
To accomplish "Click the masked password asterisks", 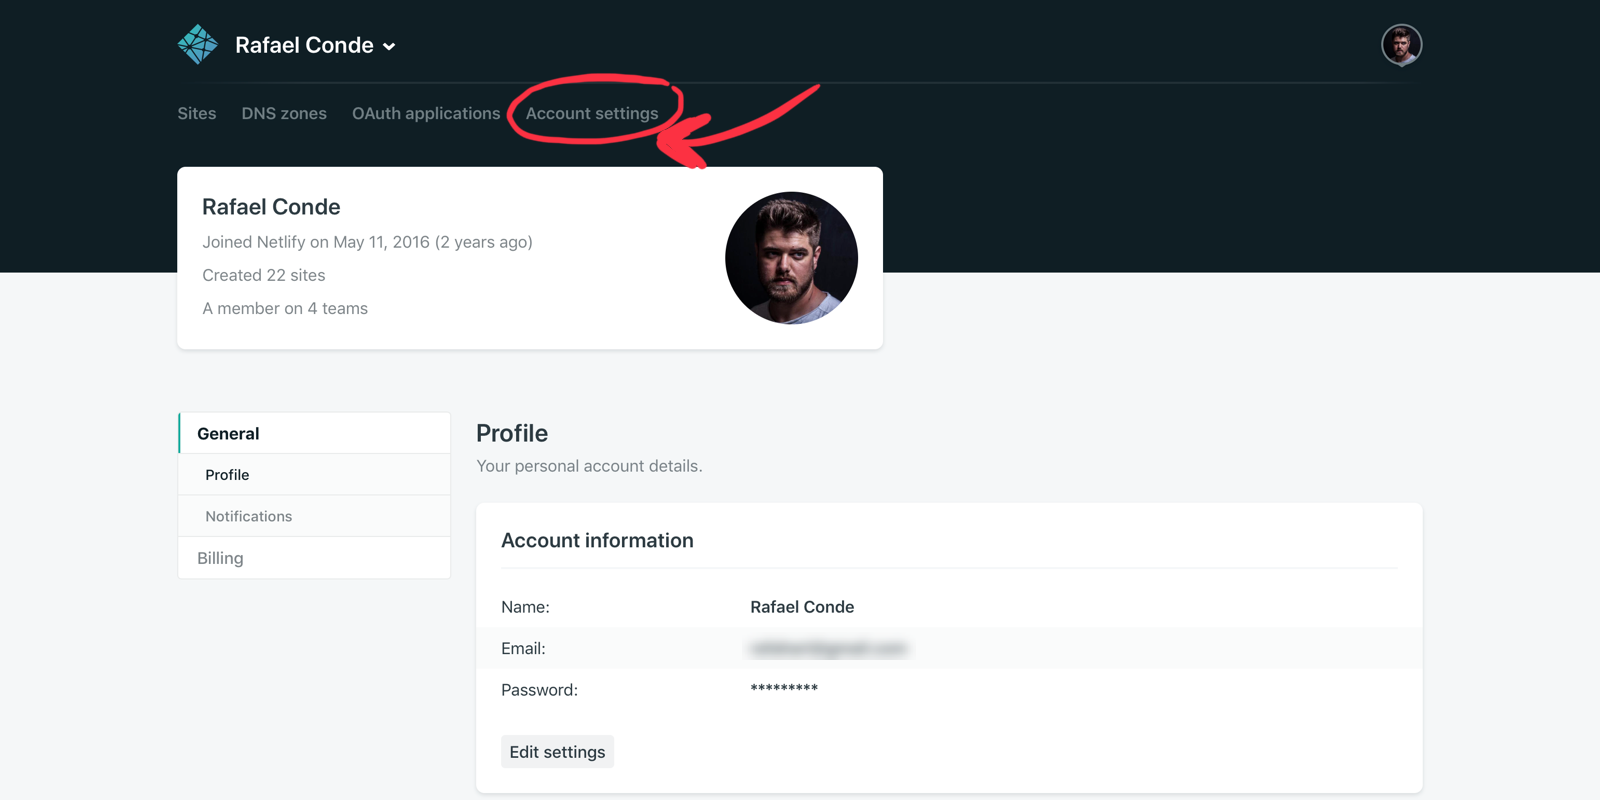I will [x=784, y=689].
